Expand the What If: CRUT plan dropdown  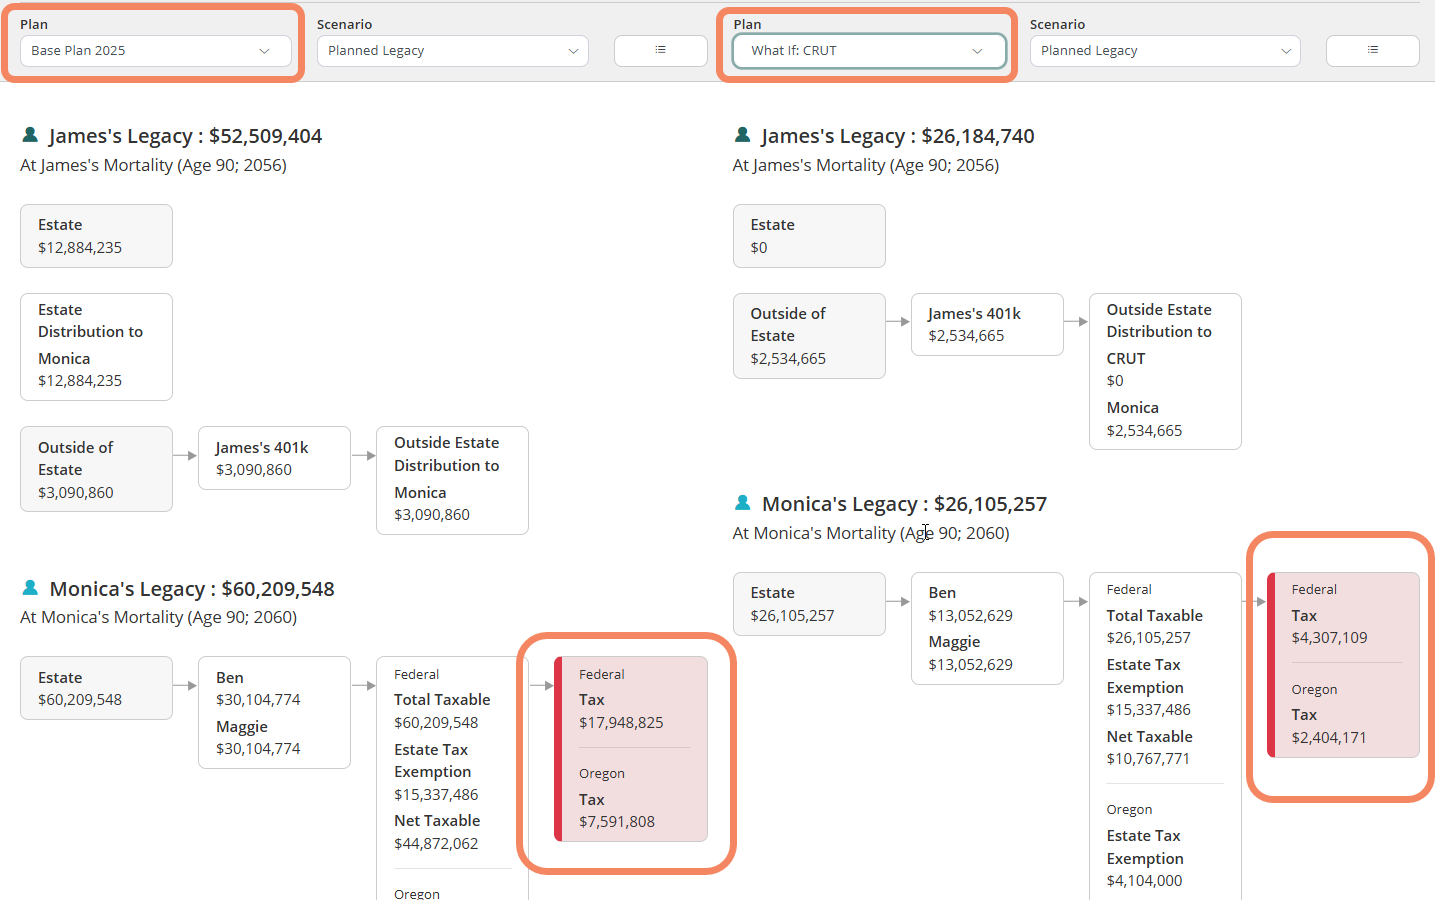(868, 51)
